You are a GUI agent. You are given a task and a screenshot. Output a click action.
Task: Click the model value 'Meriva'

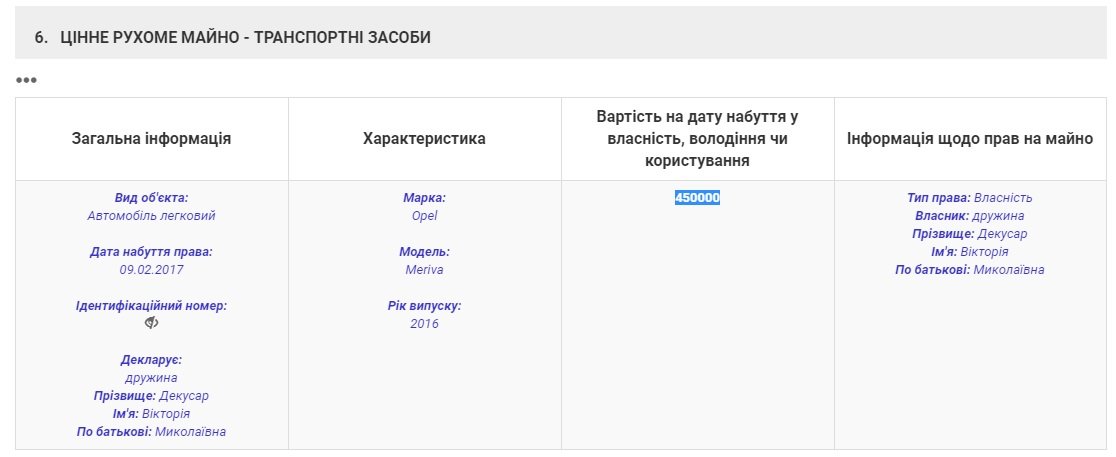pos(424,269)
